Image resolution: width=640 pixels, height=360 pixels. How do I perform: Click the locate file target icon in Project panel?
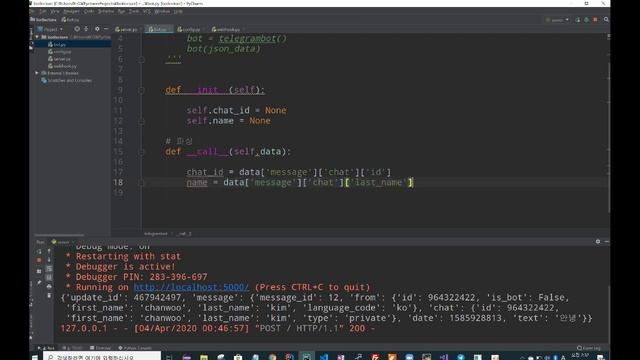77,29
